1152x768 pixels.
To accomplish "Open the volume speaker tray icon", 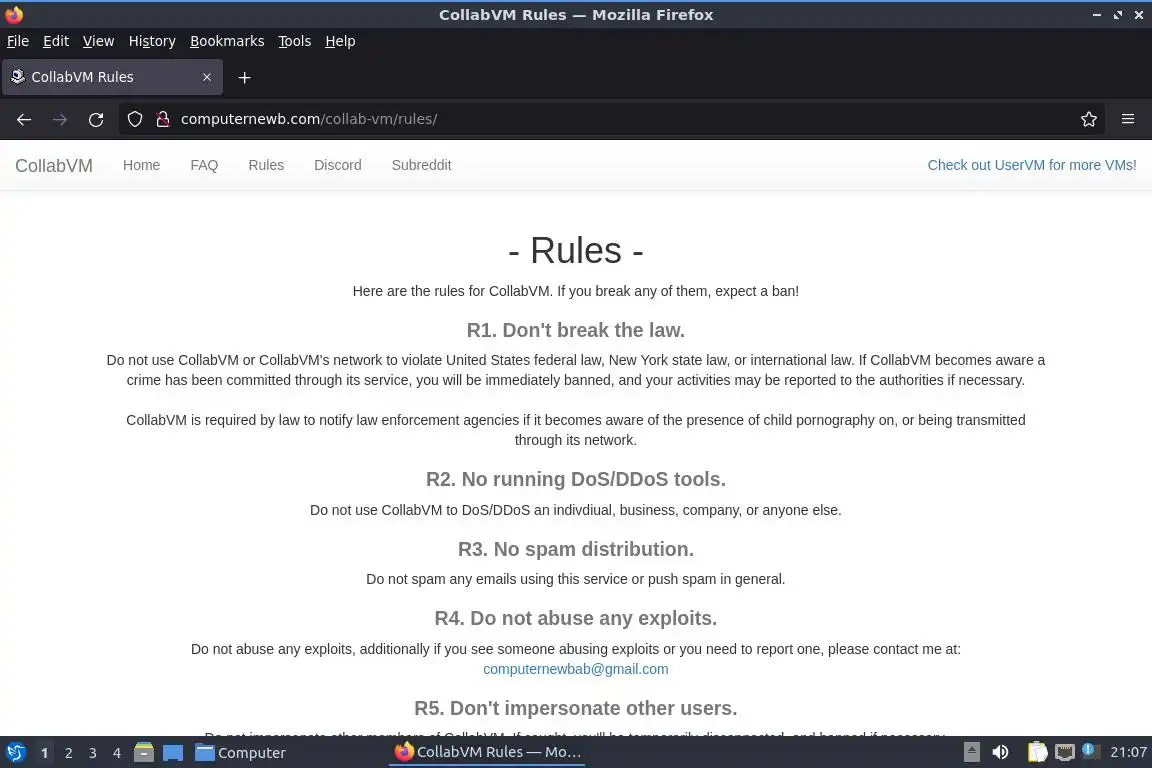I will 1000,752.
